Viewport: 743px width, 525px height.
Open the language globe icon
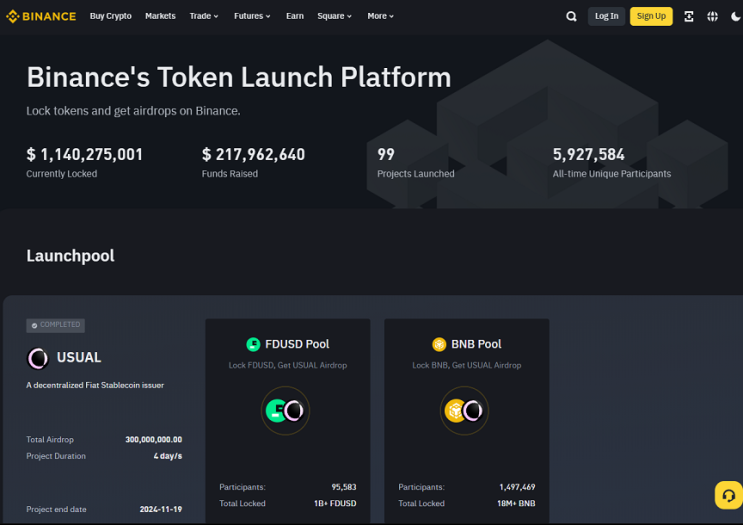[712, 17]
